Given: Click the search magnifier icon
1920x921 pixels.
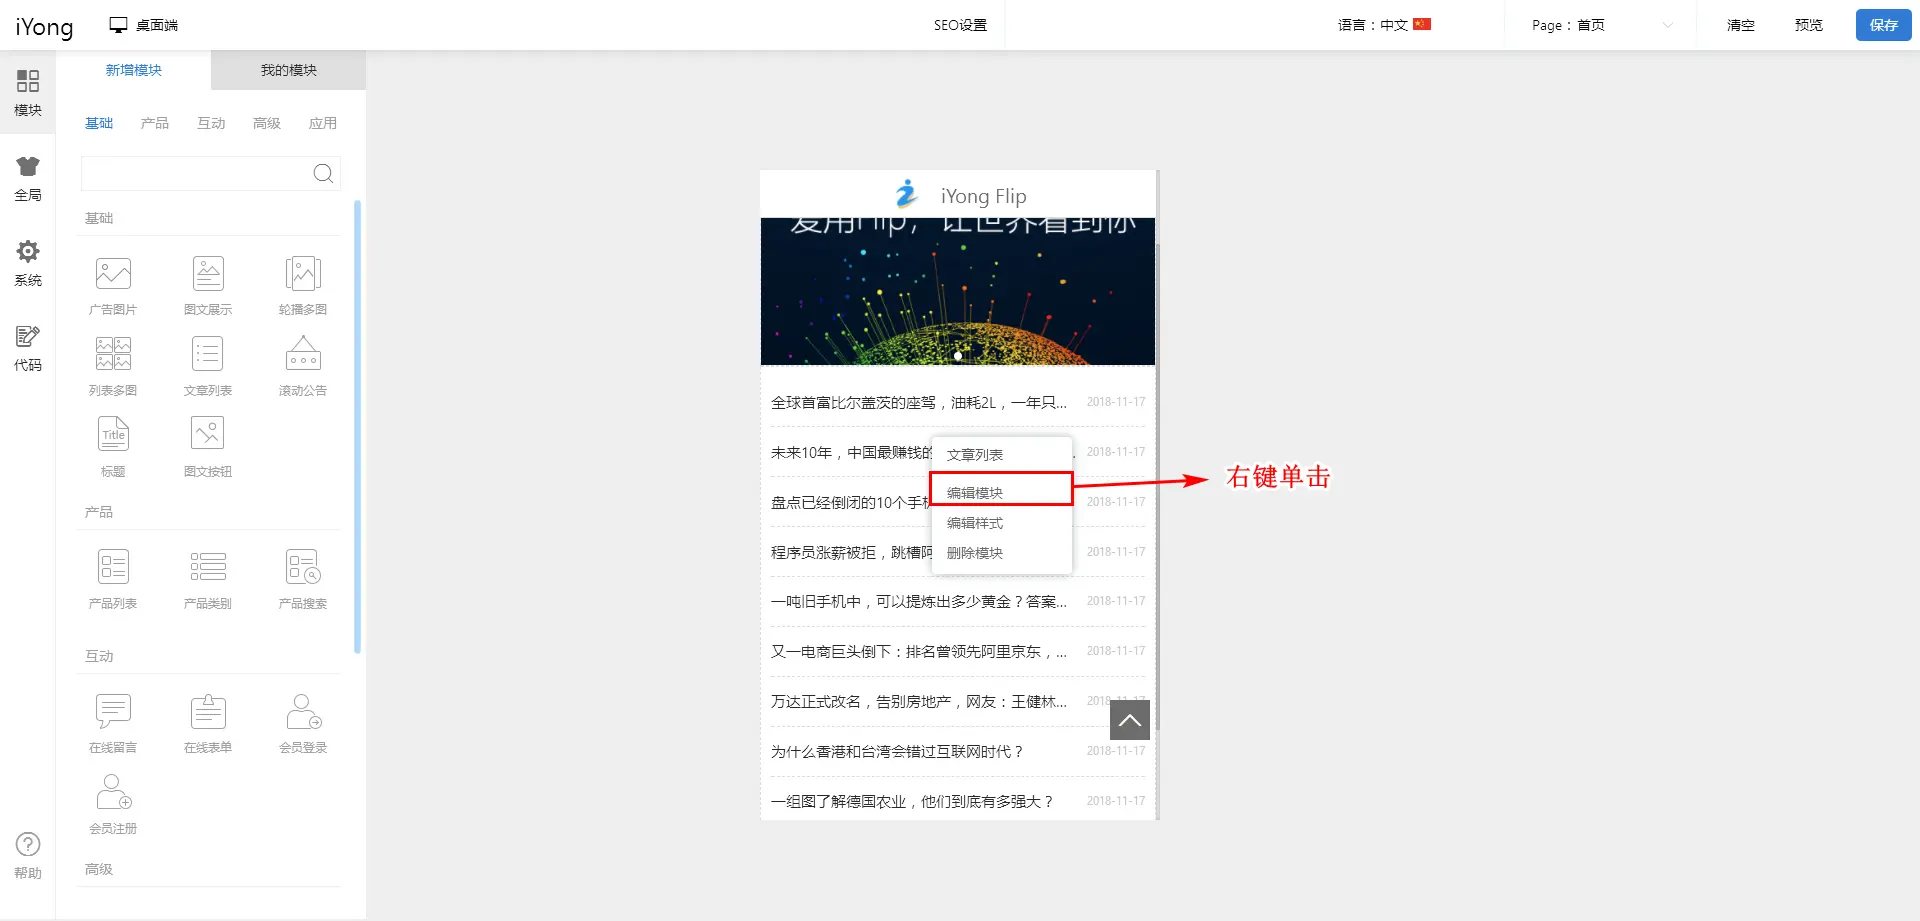Looking at the screenshot, I should [323, 174].
